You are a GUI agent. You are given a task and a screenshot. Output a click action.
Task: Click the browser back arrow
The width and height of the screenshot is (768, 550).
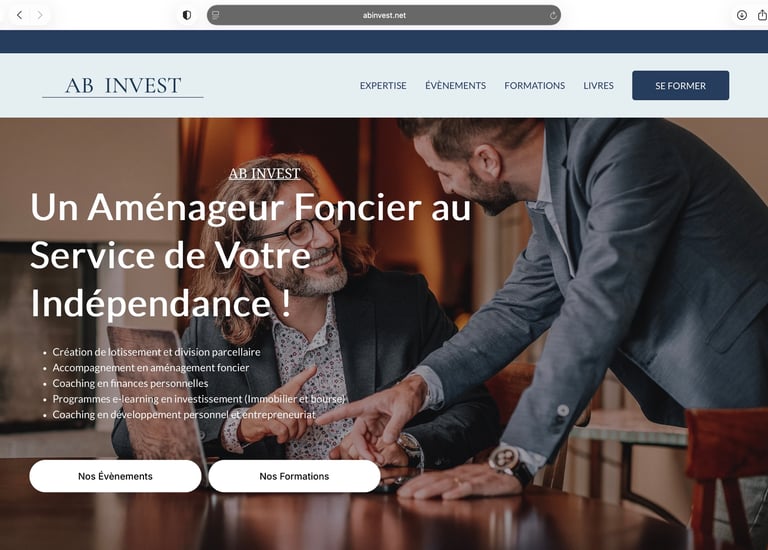(20, 15)
